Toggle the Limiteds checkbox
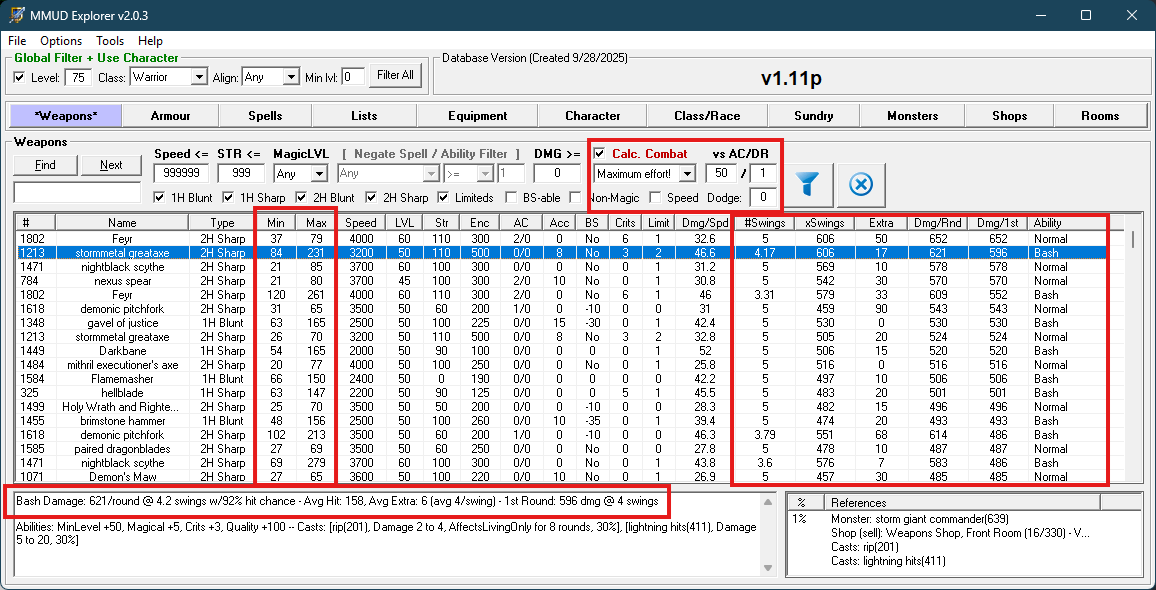This screenshot has width=1156, height=590. click(x=444, y=198)
